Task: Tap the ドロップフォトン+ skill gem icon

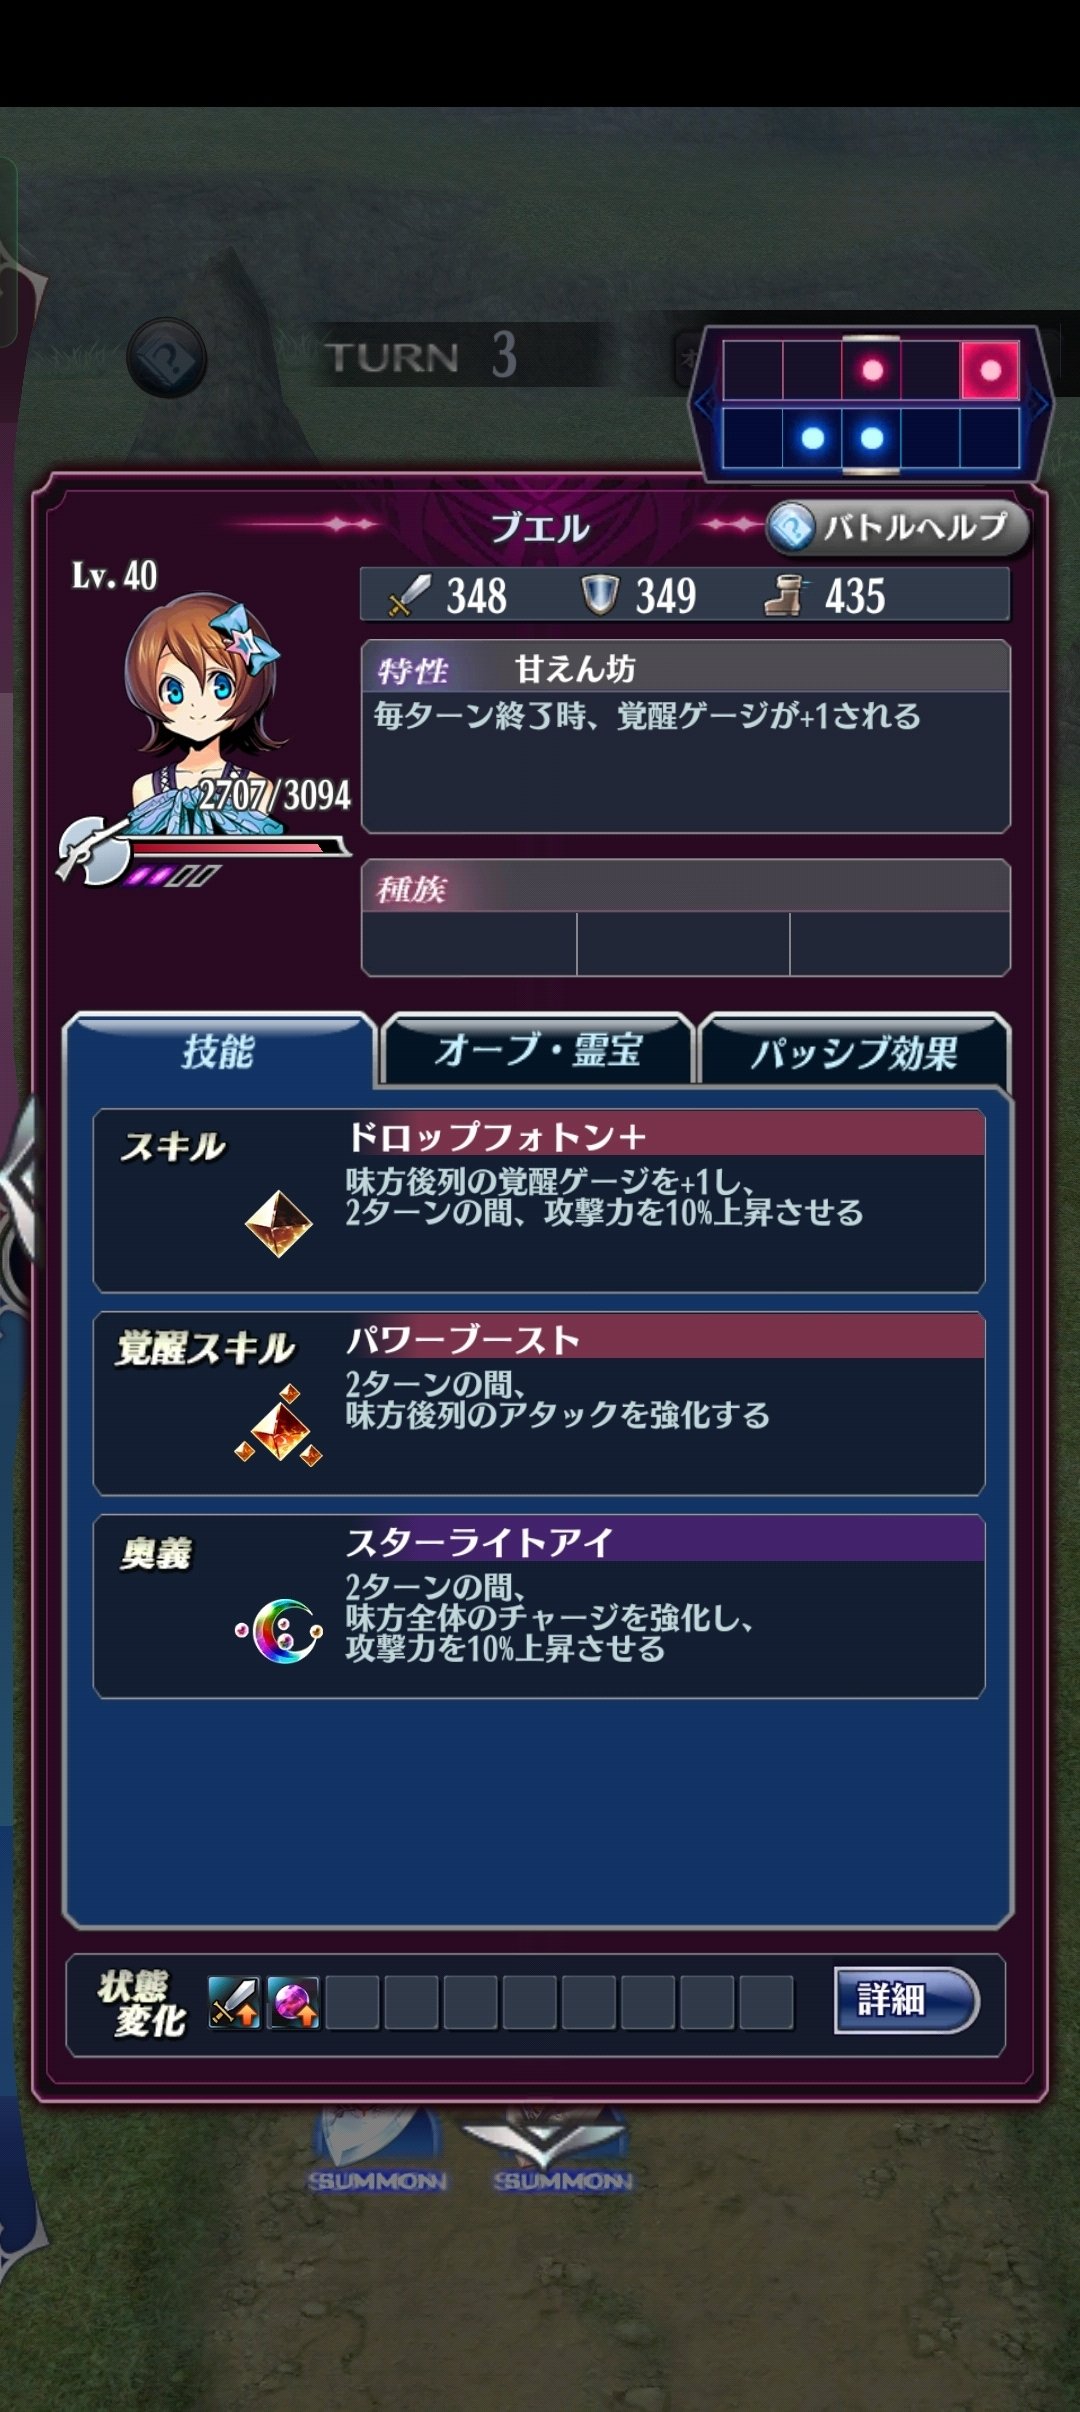Action: point(278,1222)
